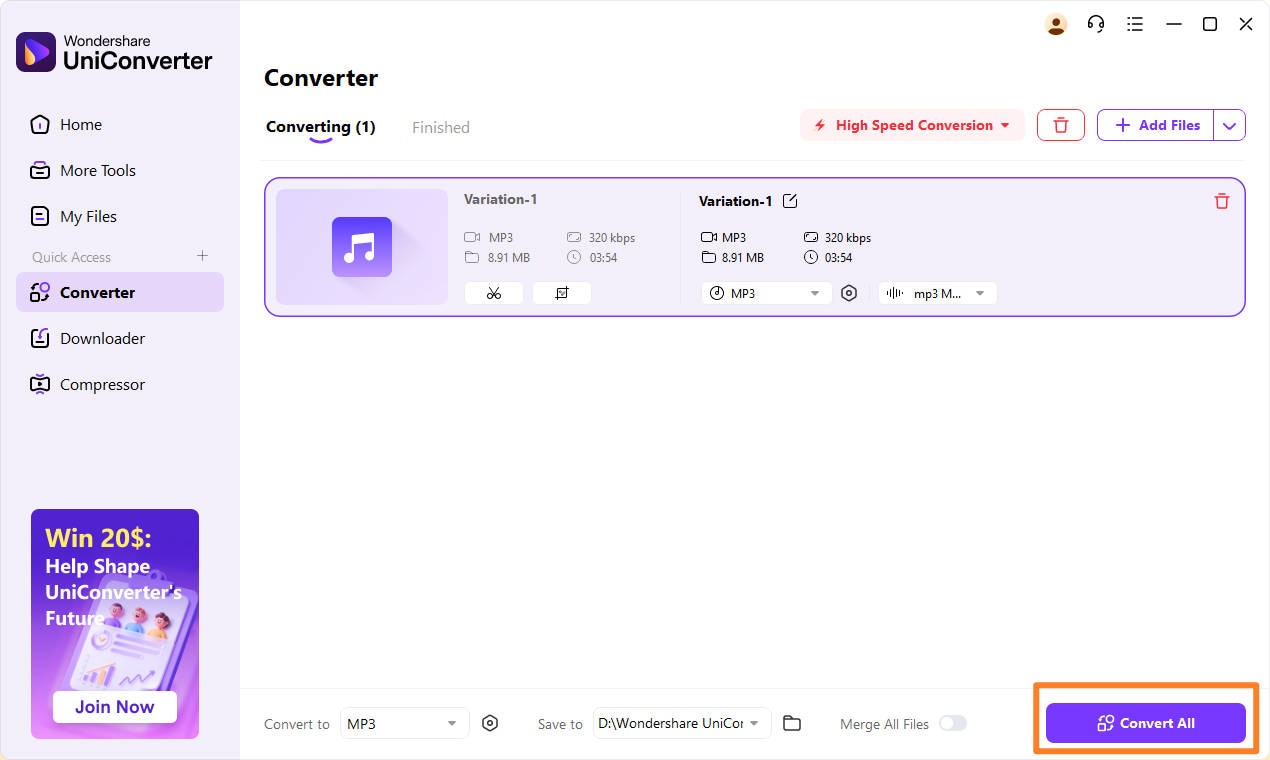Open the hamburger menu in title bar

click(1135, 24)
